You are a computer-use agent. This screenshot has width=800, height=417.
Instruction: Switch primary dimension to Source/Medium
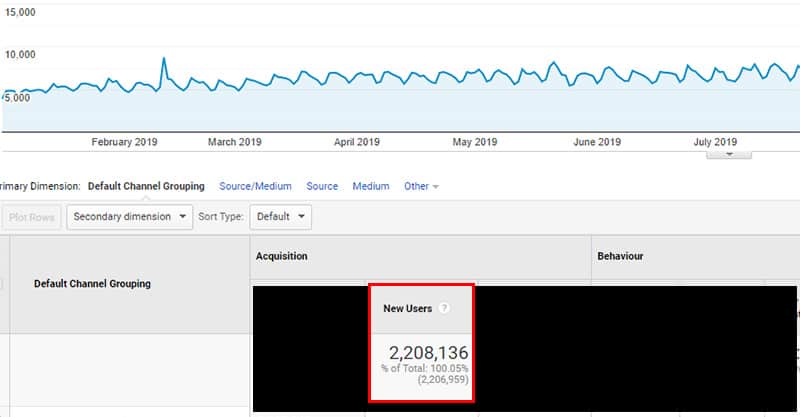pyautogui.click(x=255, y=186)
